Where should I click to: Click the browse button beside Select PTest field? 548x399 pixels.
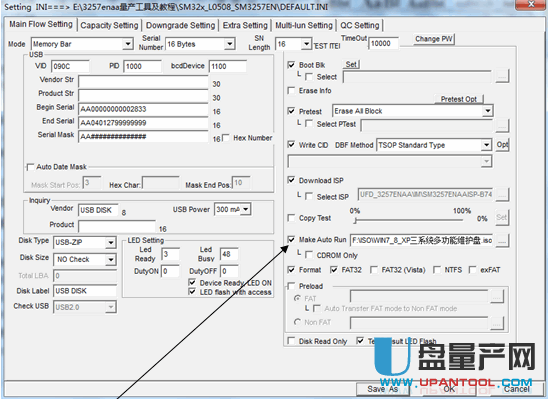pyautogui.click(x=502, y=125)
